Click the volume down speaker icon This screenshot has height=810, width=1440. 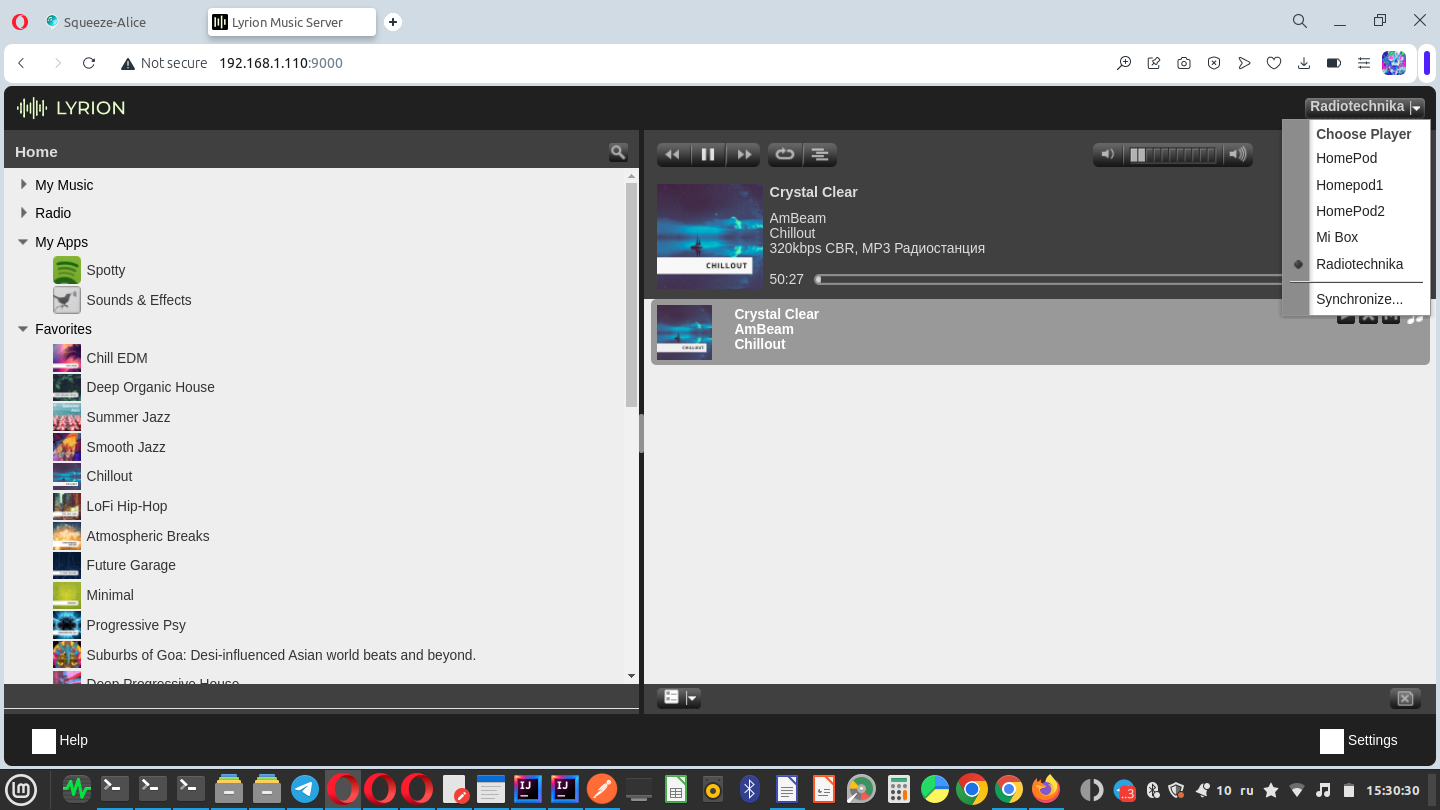click(1107, 154)
